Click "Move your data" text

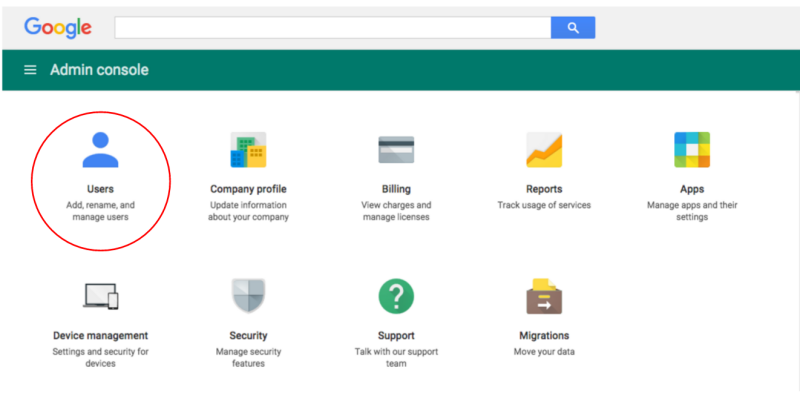[x=544, y=352]
